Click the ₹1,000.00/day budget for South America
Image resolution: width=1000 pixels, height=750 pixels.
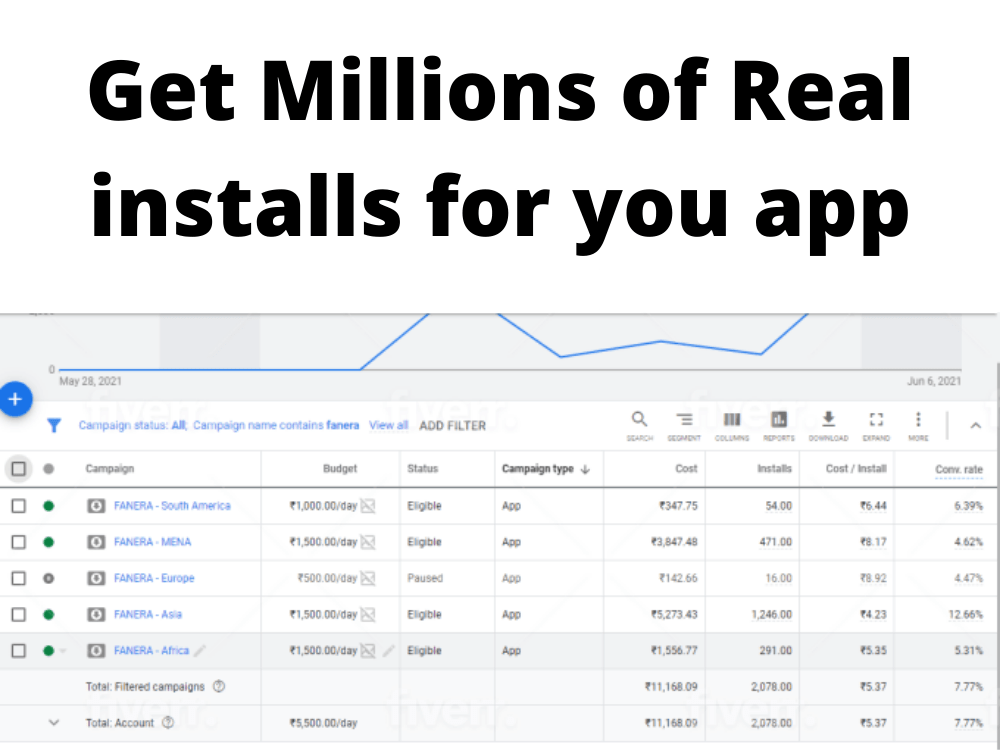(x=323, y=506)
